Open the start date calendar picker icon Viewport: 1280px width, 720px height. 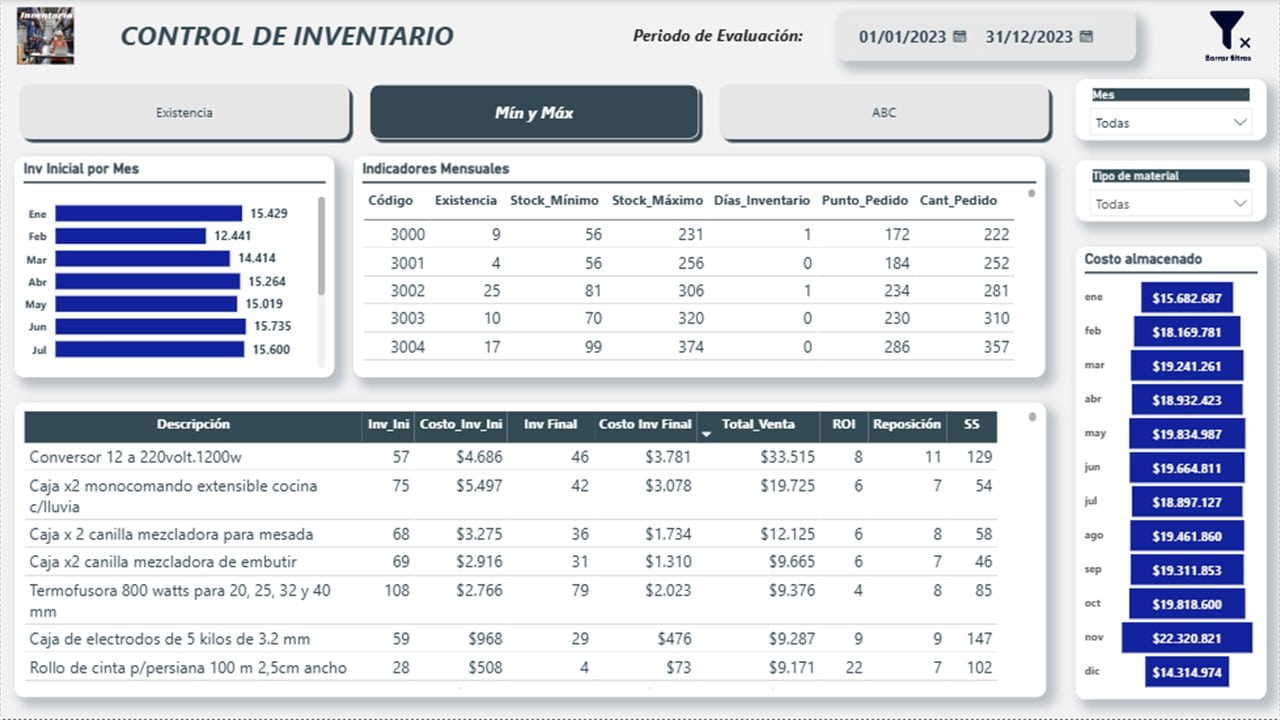960,37
